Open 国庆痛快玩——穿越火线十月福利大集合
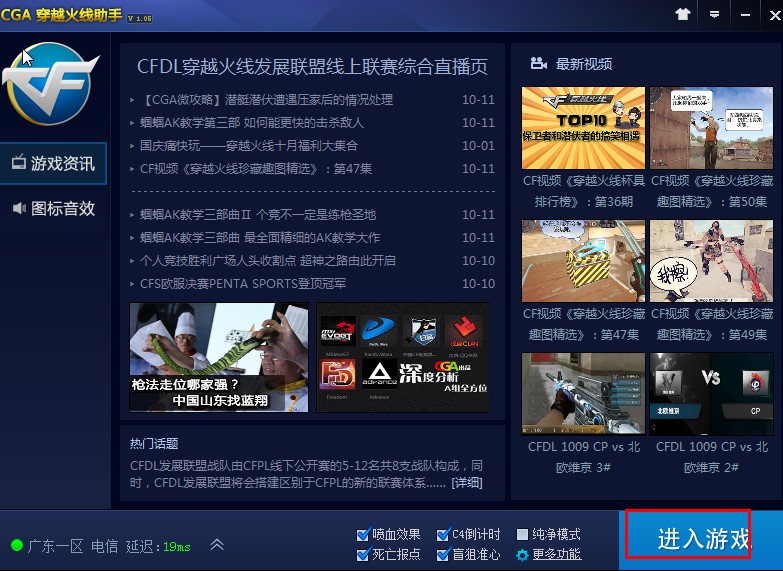 pos(249,145)
